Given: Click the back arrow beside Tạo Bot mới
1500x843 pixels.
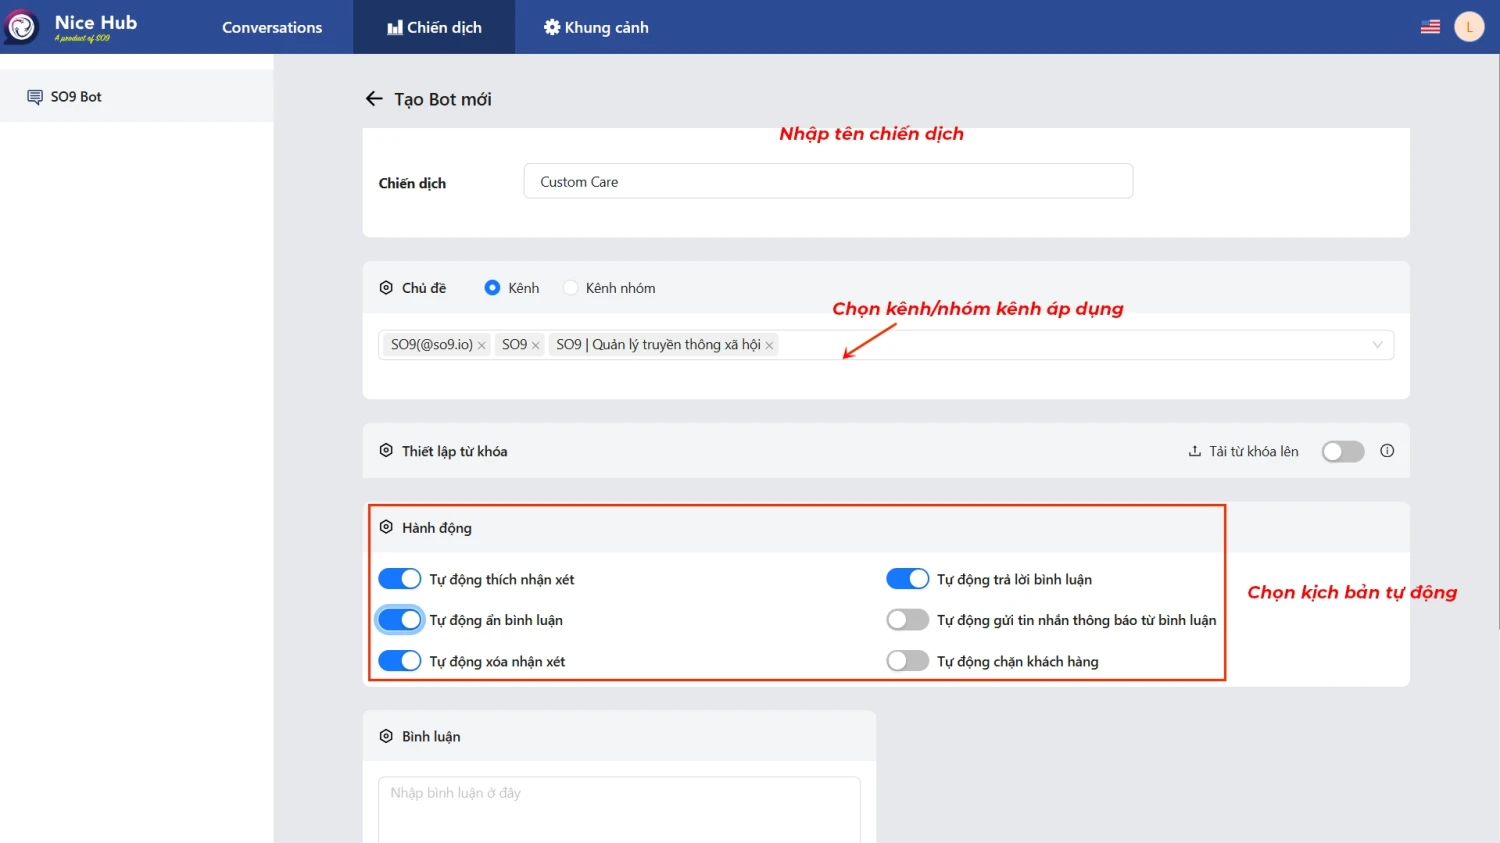Looking at the screenshot, I should coord(374,99).
